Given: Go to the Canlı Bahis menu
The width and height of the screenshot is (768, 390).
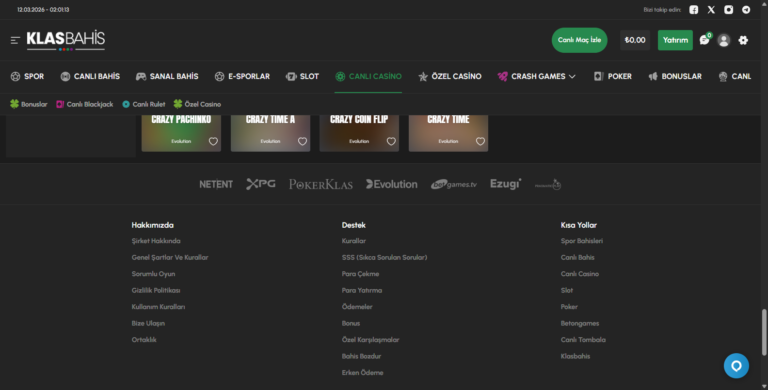Looking at the screenshot, I should tap(90, 76).
